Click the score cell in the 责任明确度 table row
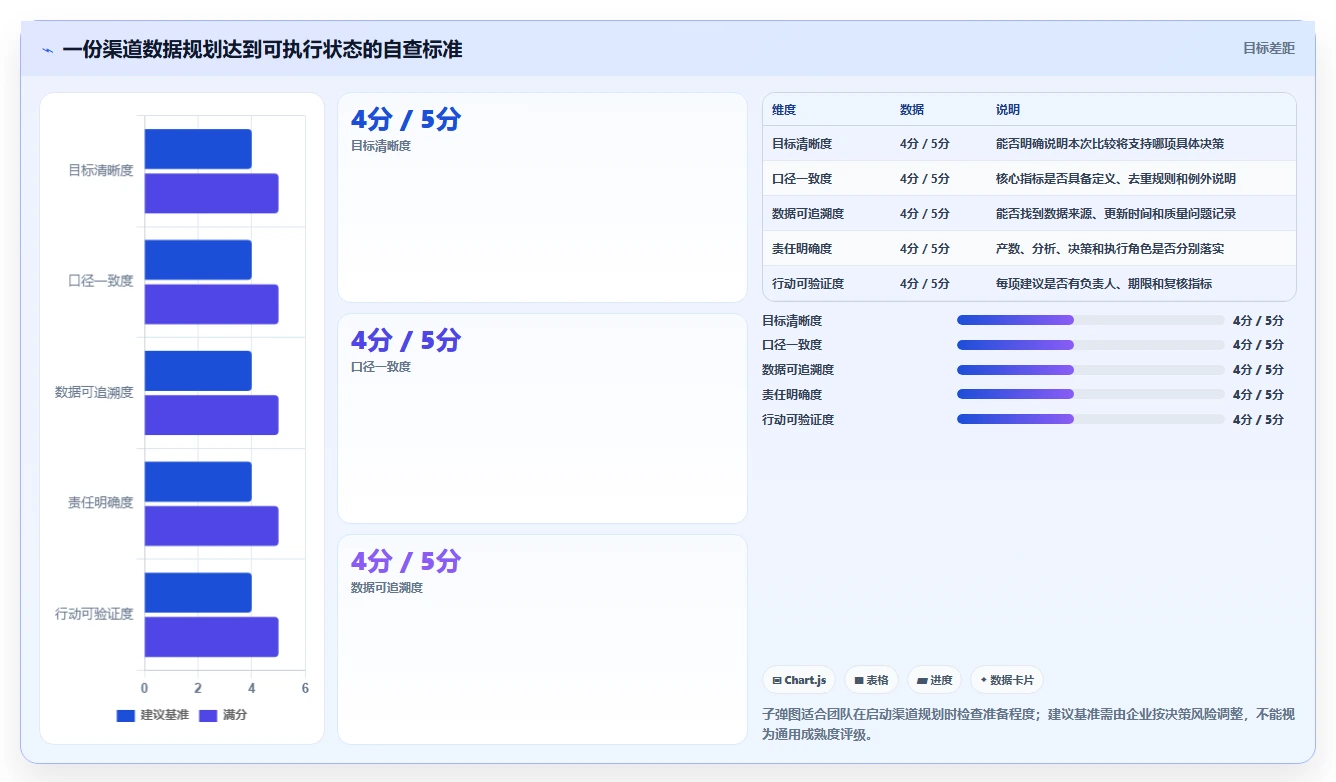1336x782 pixels. (x=925, y=249)
